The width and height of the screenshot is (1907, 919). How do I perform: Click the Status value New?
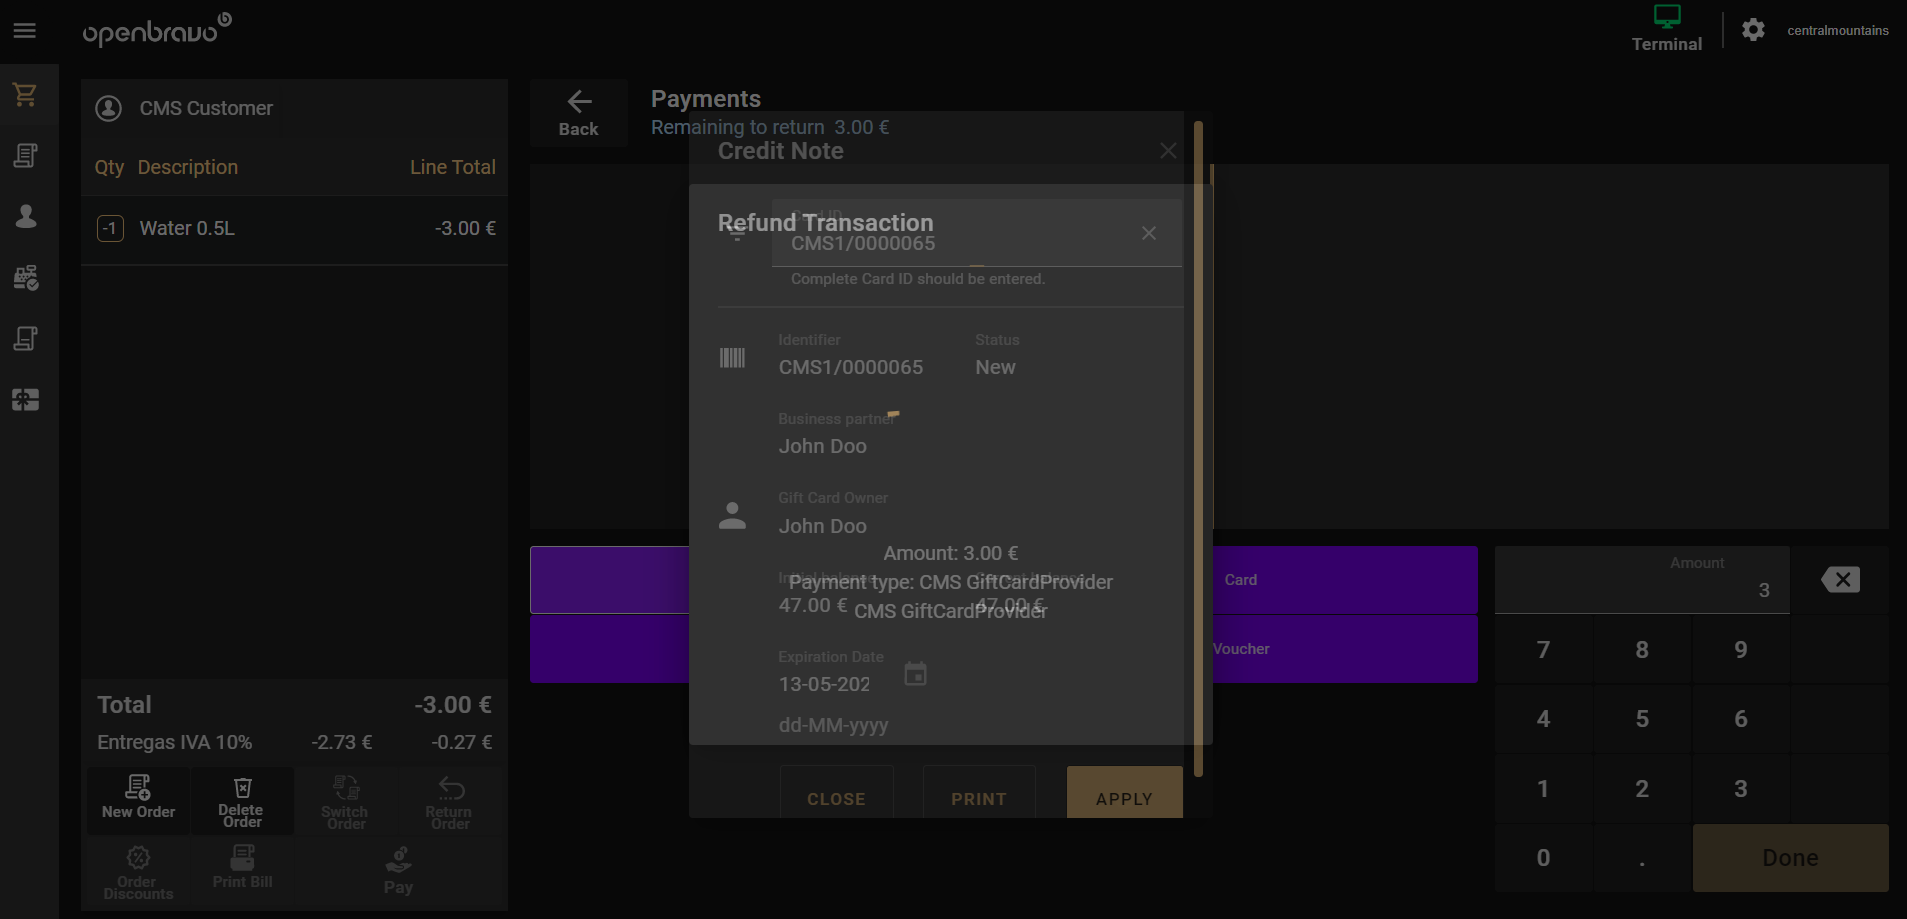995,367
